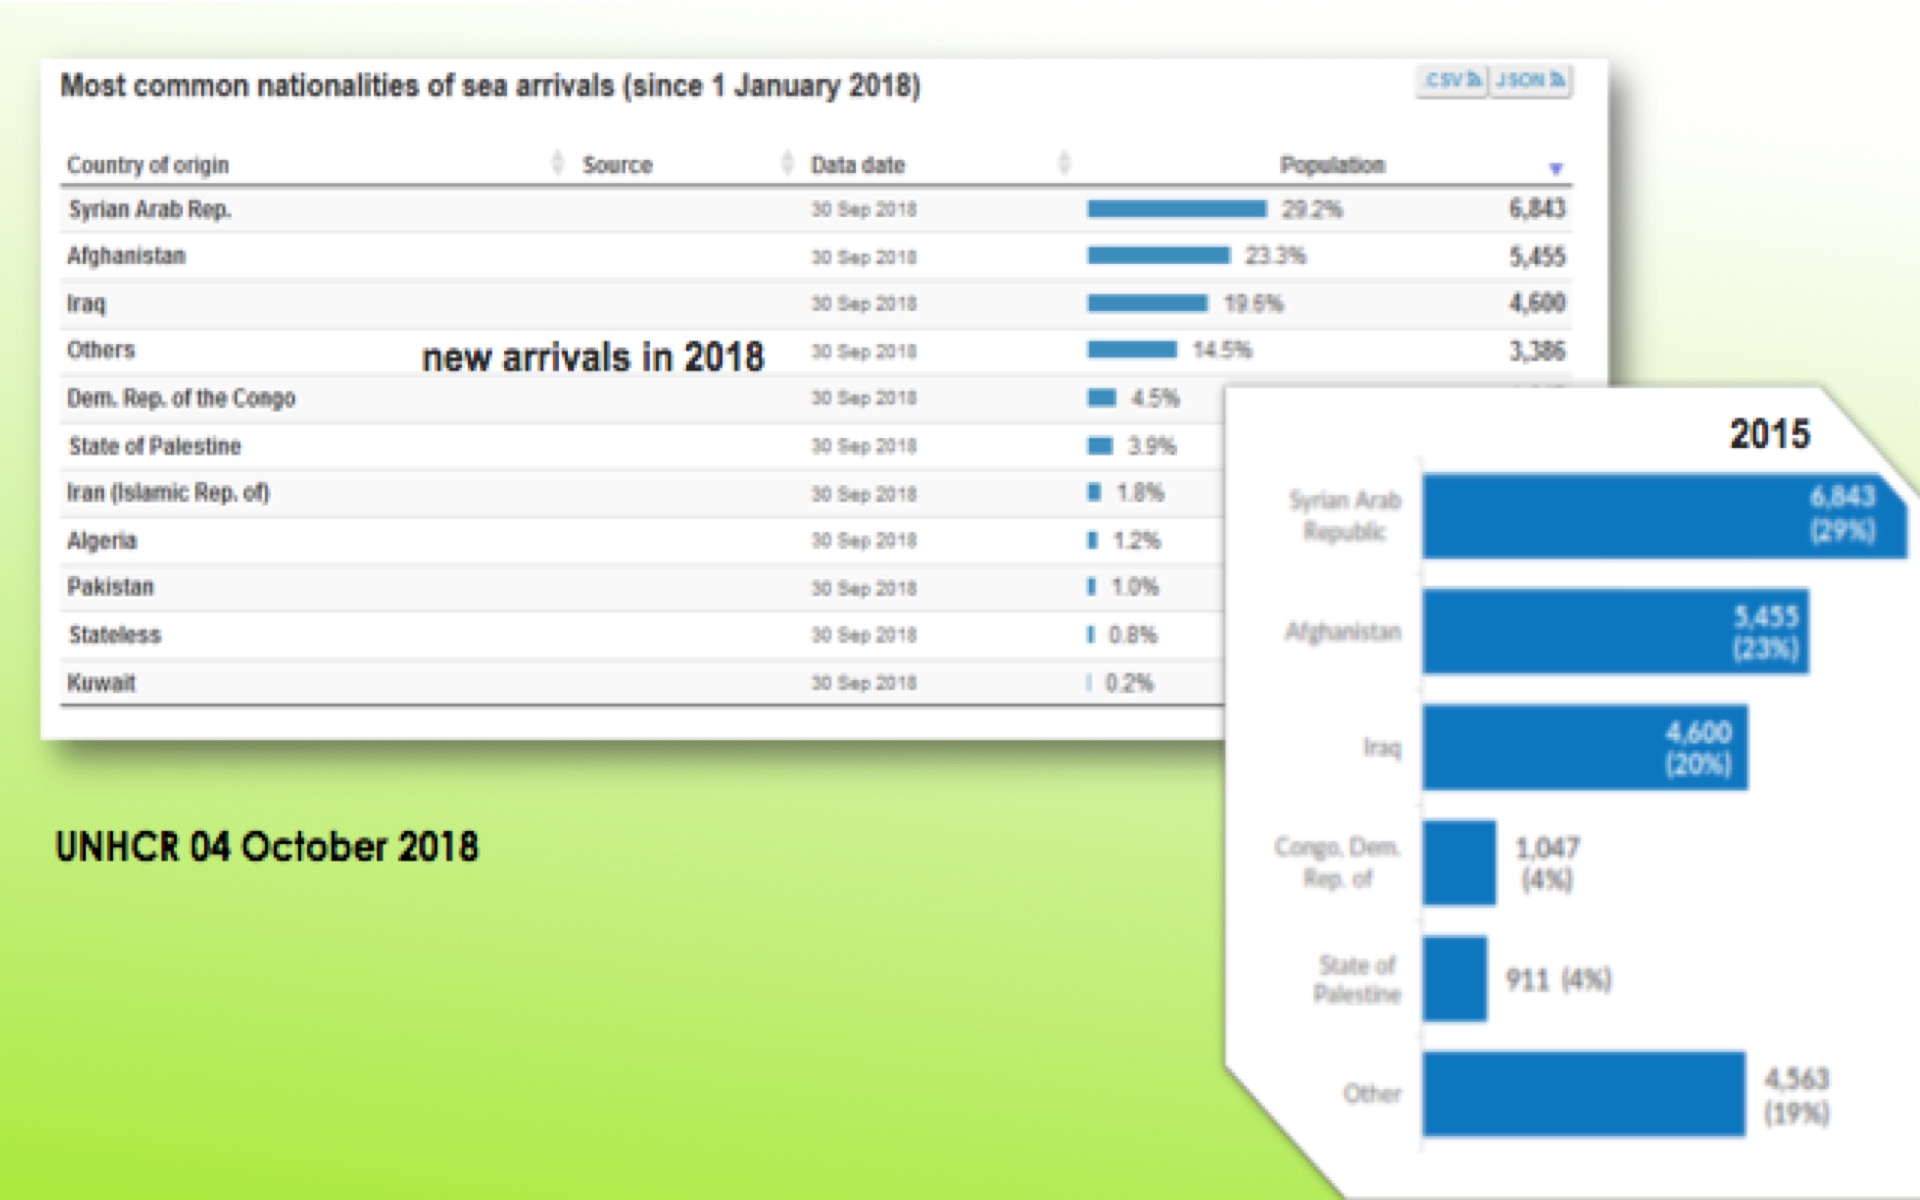Click the Population column header text
Screen dimensions: 1920x1200
click(1332, 165)
